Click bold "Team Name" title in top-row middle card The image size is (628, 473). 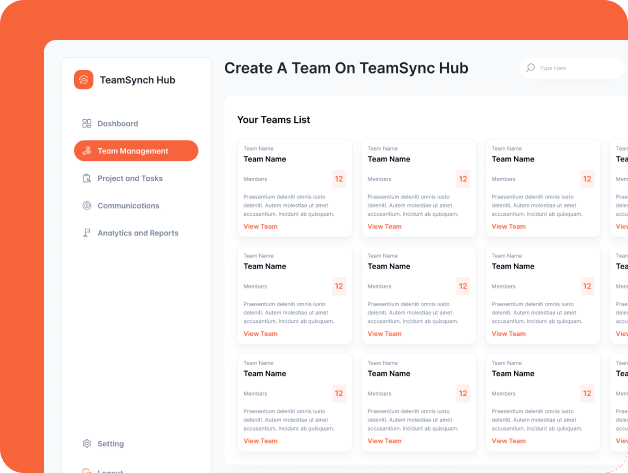click(389, 159)
